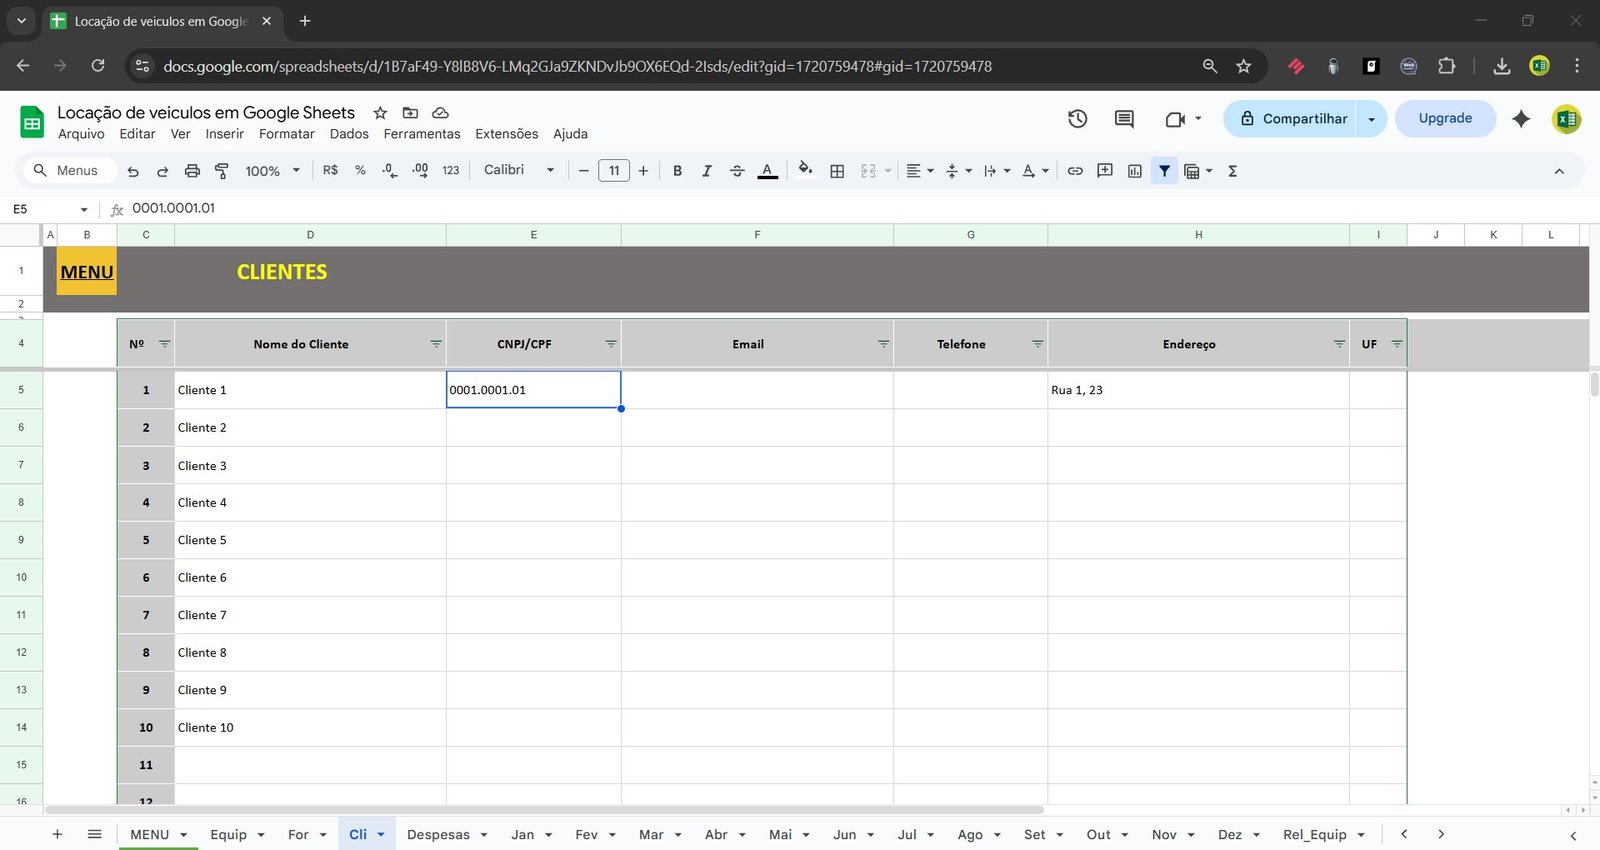The height and width of the screenshot is (850, 1600).
Task: Open version history clock icon
Action: (x=1077, y=119)
